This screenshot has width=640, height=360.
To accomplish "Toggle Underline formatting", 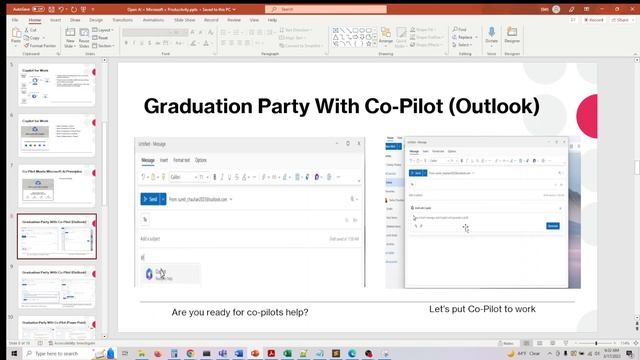I will [142, 43].
